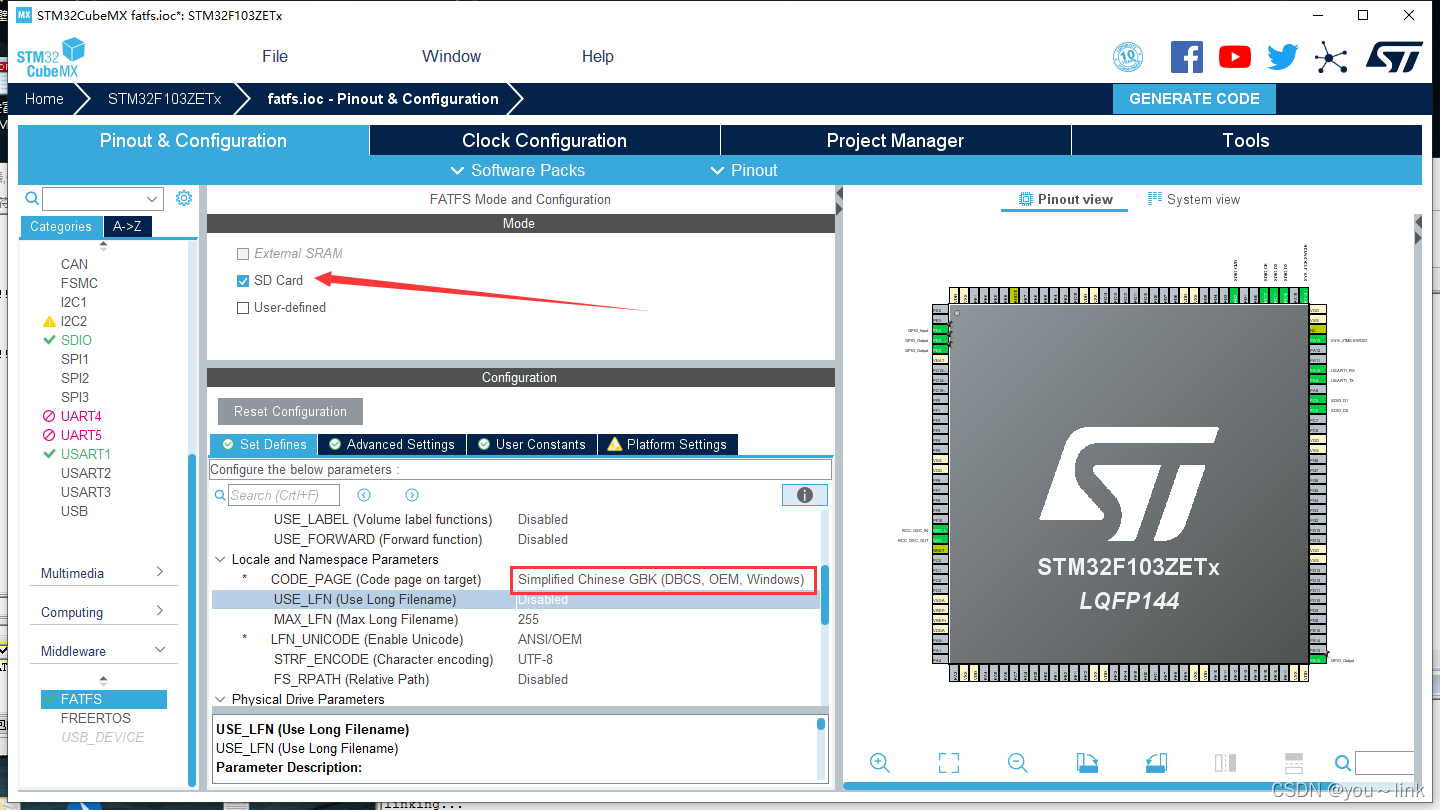Click the parameter list vertical scrollbar
Screen dimensions: 1440x810
coord(825,594)
